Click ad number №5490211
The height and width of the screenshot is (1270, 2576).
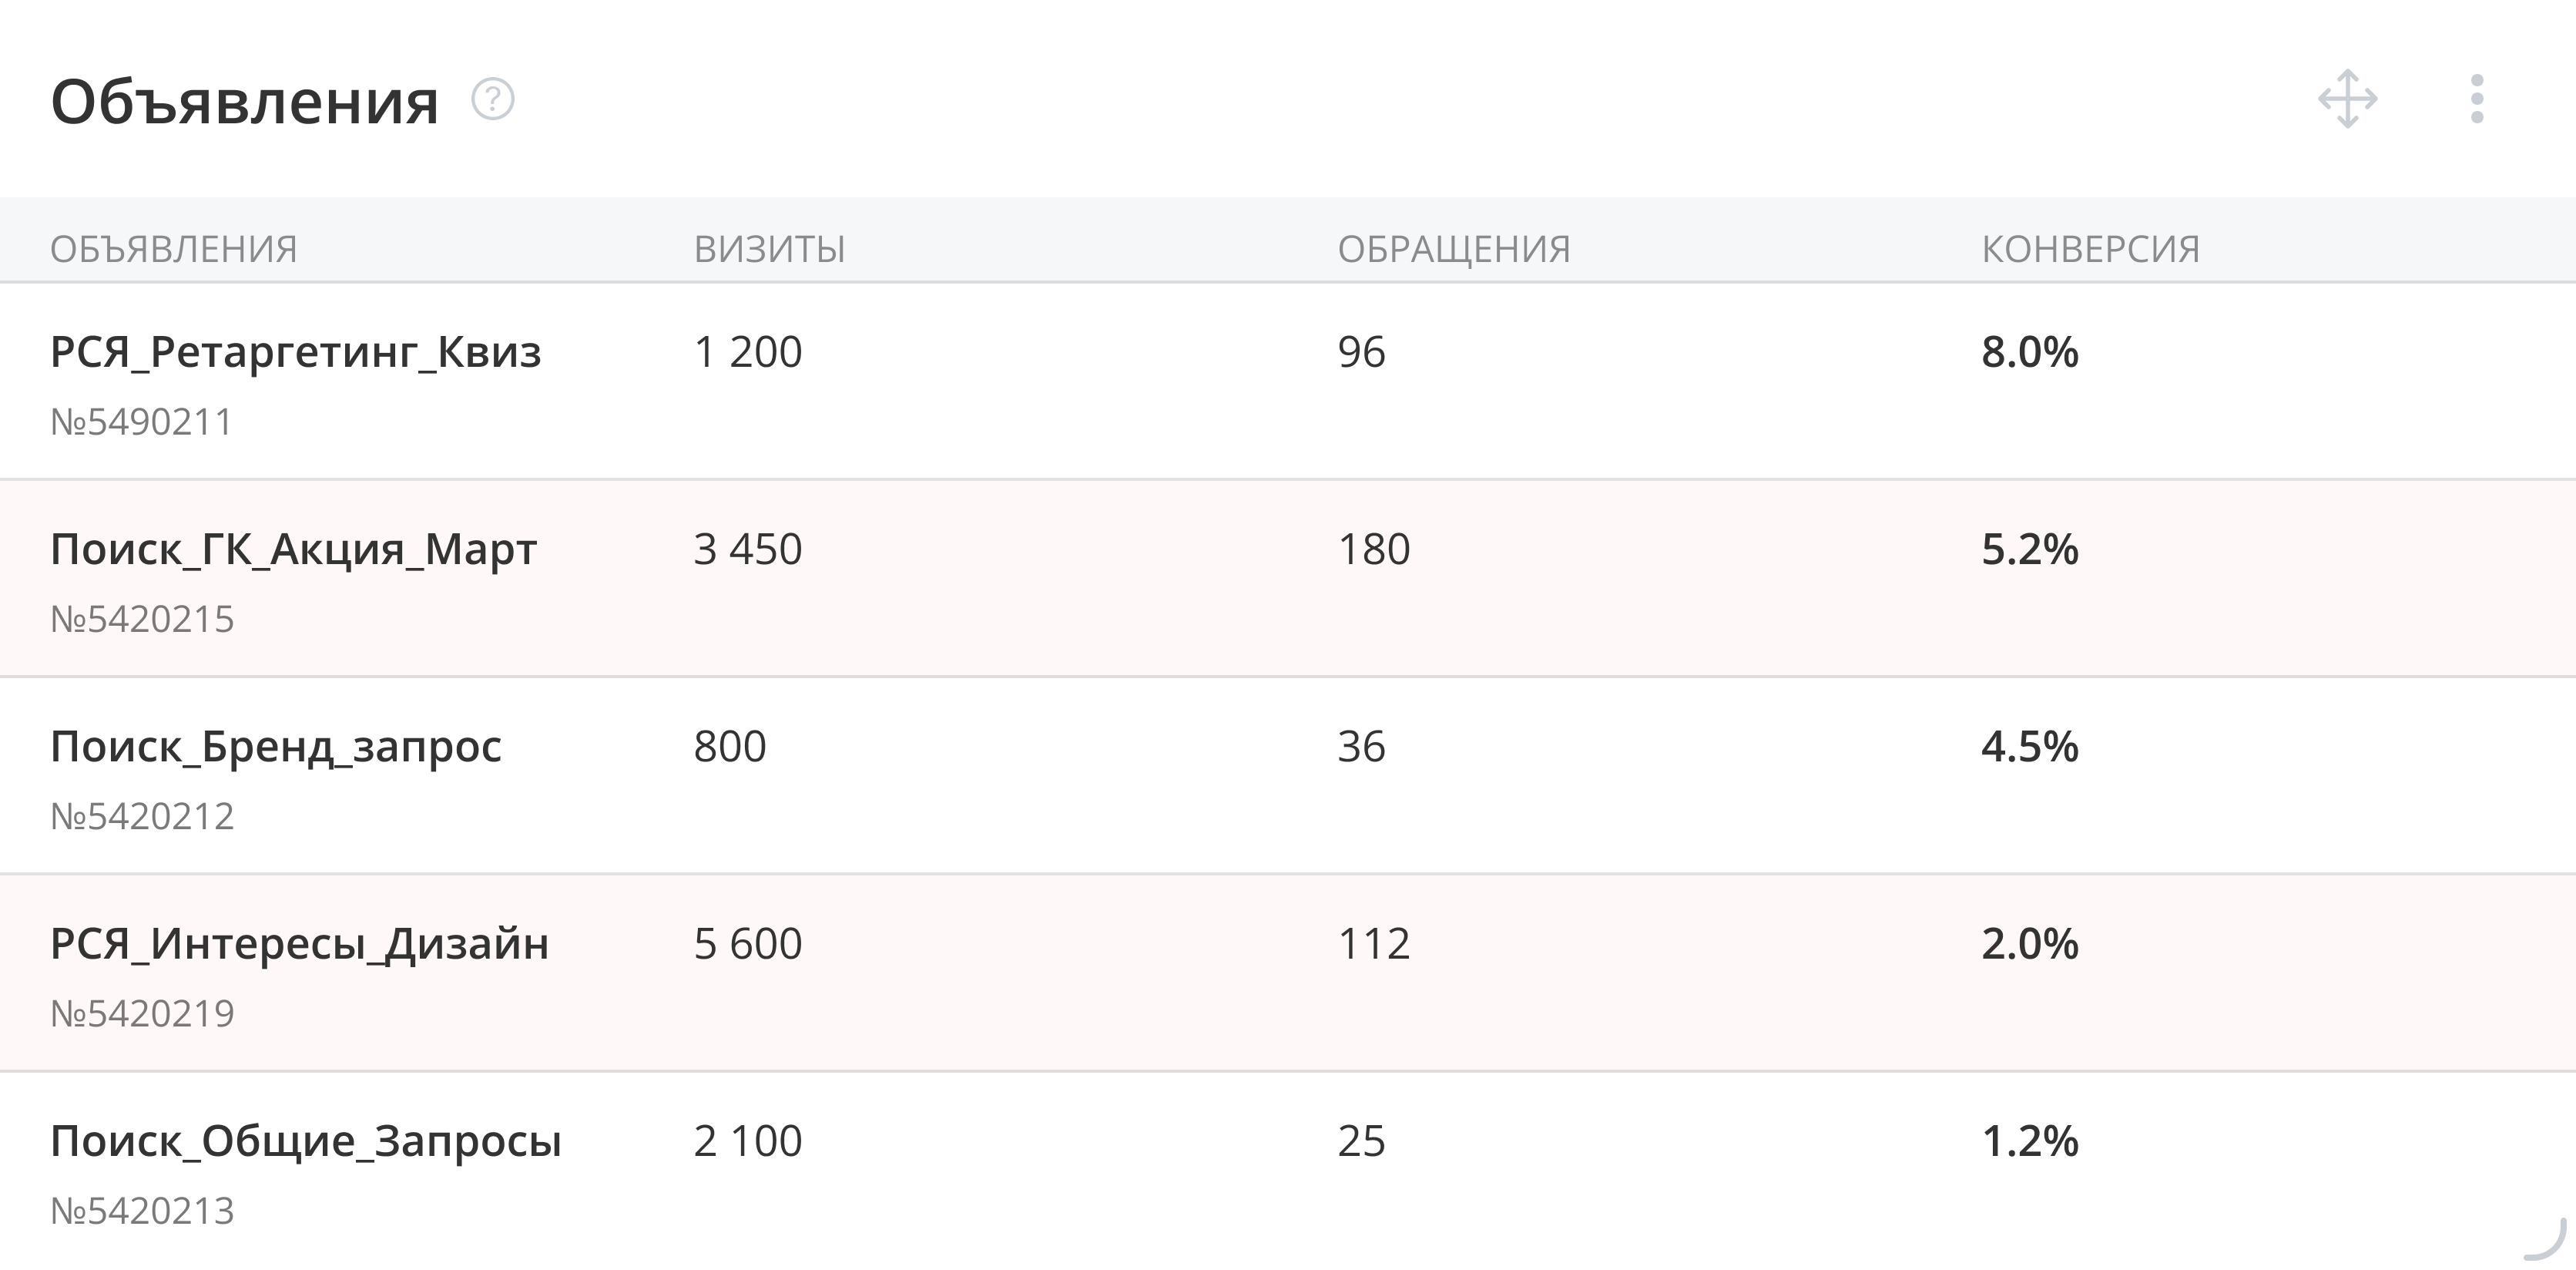click(x=141, y=422)
